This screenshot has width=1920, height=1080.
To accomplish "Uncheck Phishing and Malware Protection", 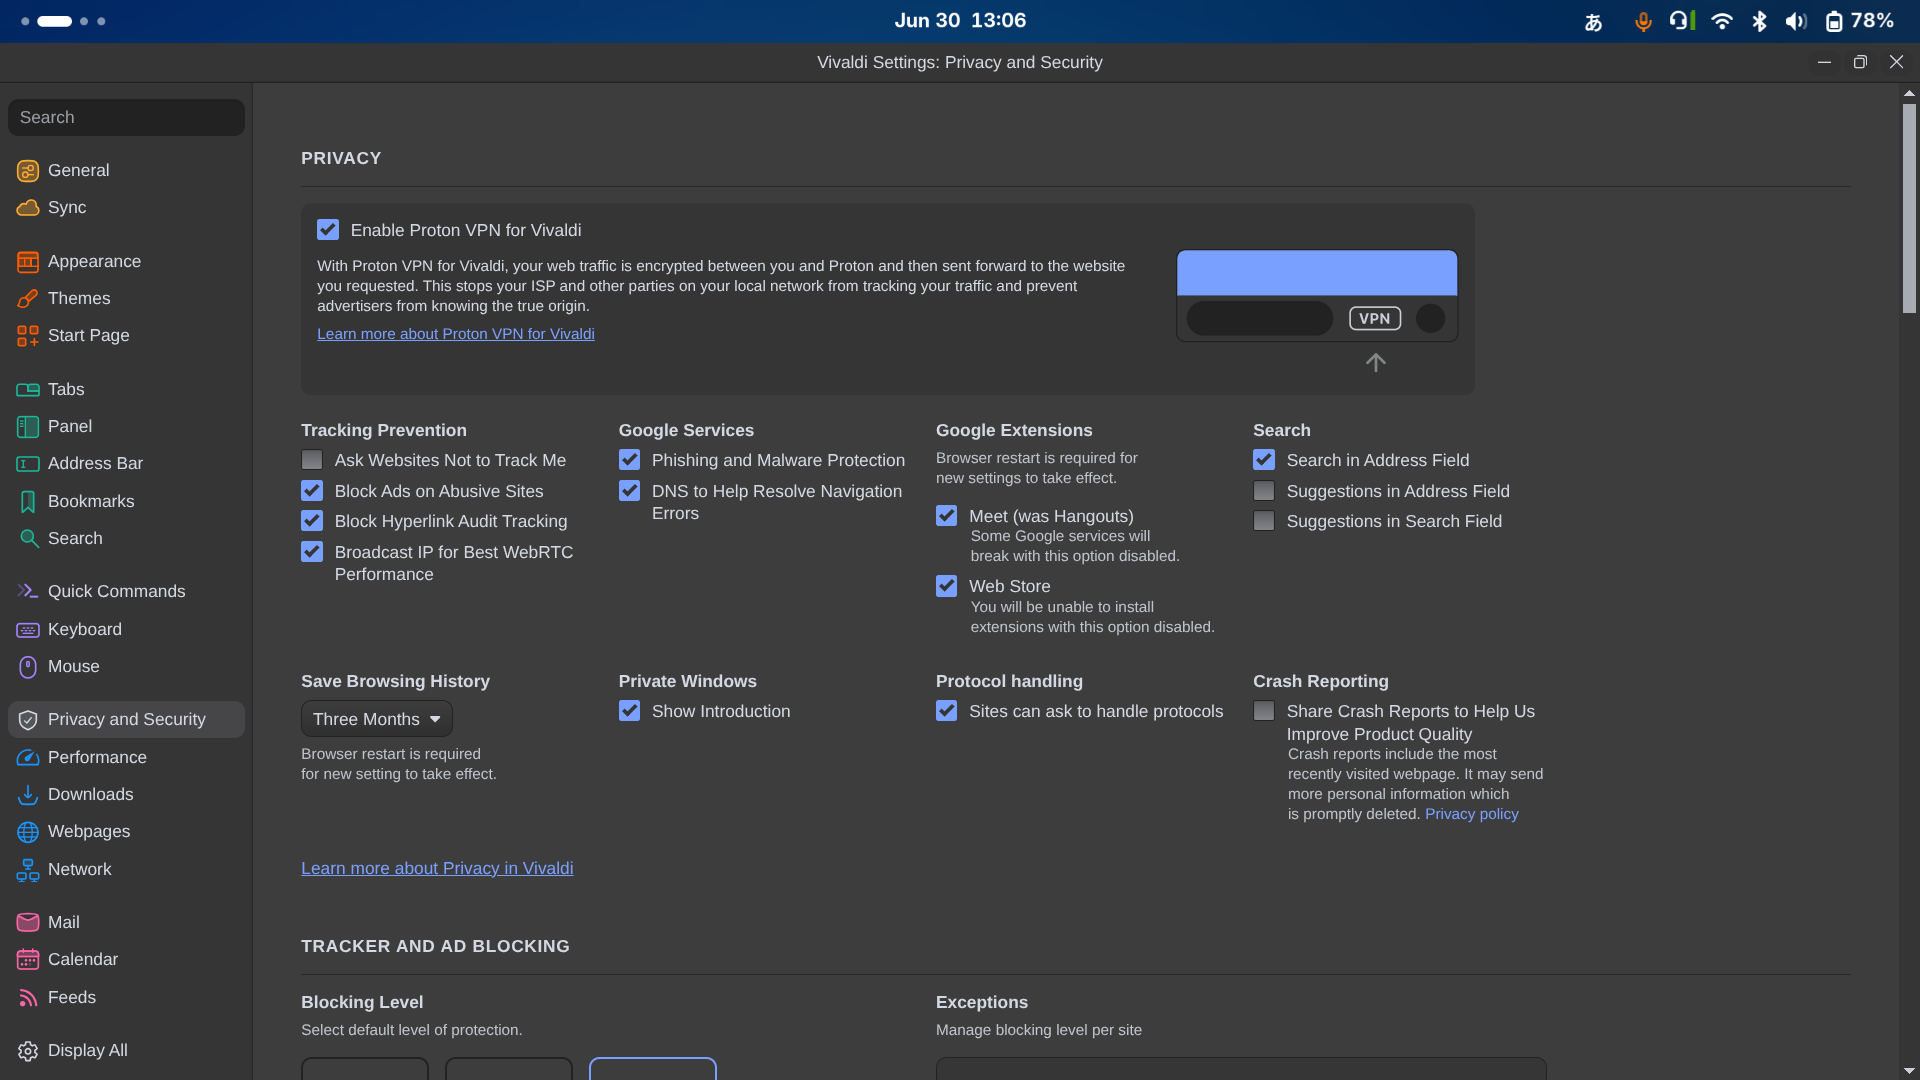I will [629, 460].
